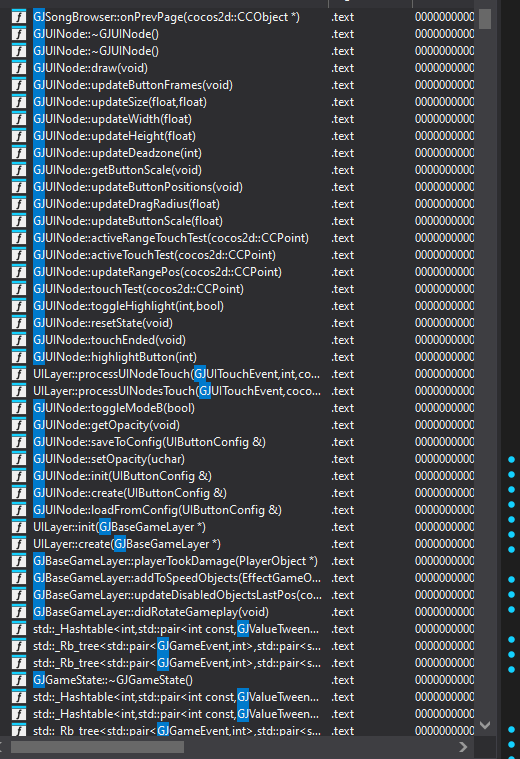Click function icon beside GJUINode::activeRangeTouchTest
Image resolution: width=520 pixels, height=759 pixels.
[x=18, y=238]
